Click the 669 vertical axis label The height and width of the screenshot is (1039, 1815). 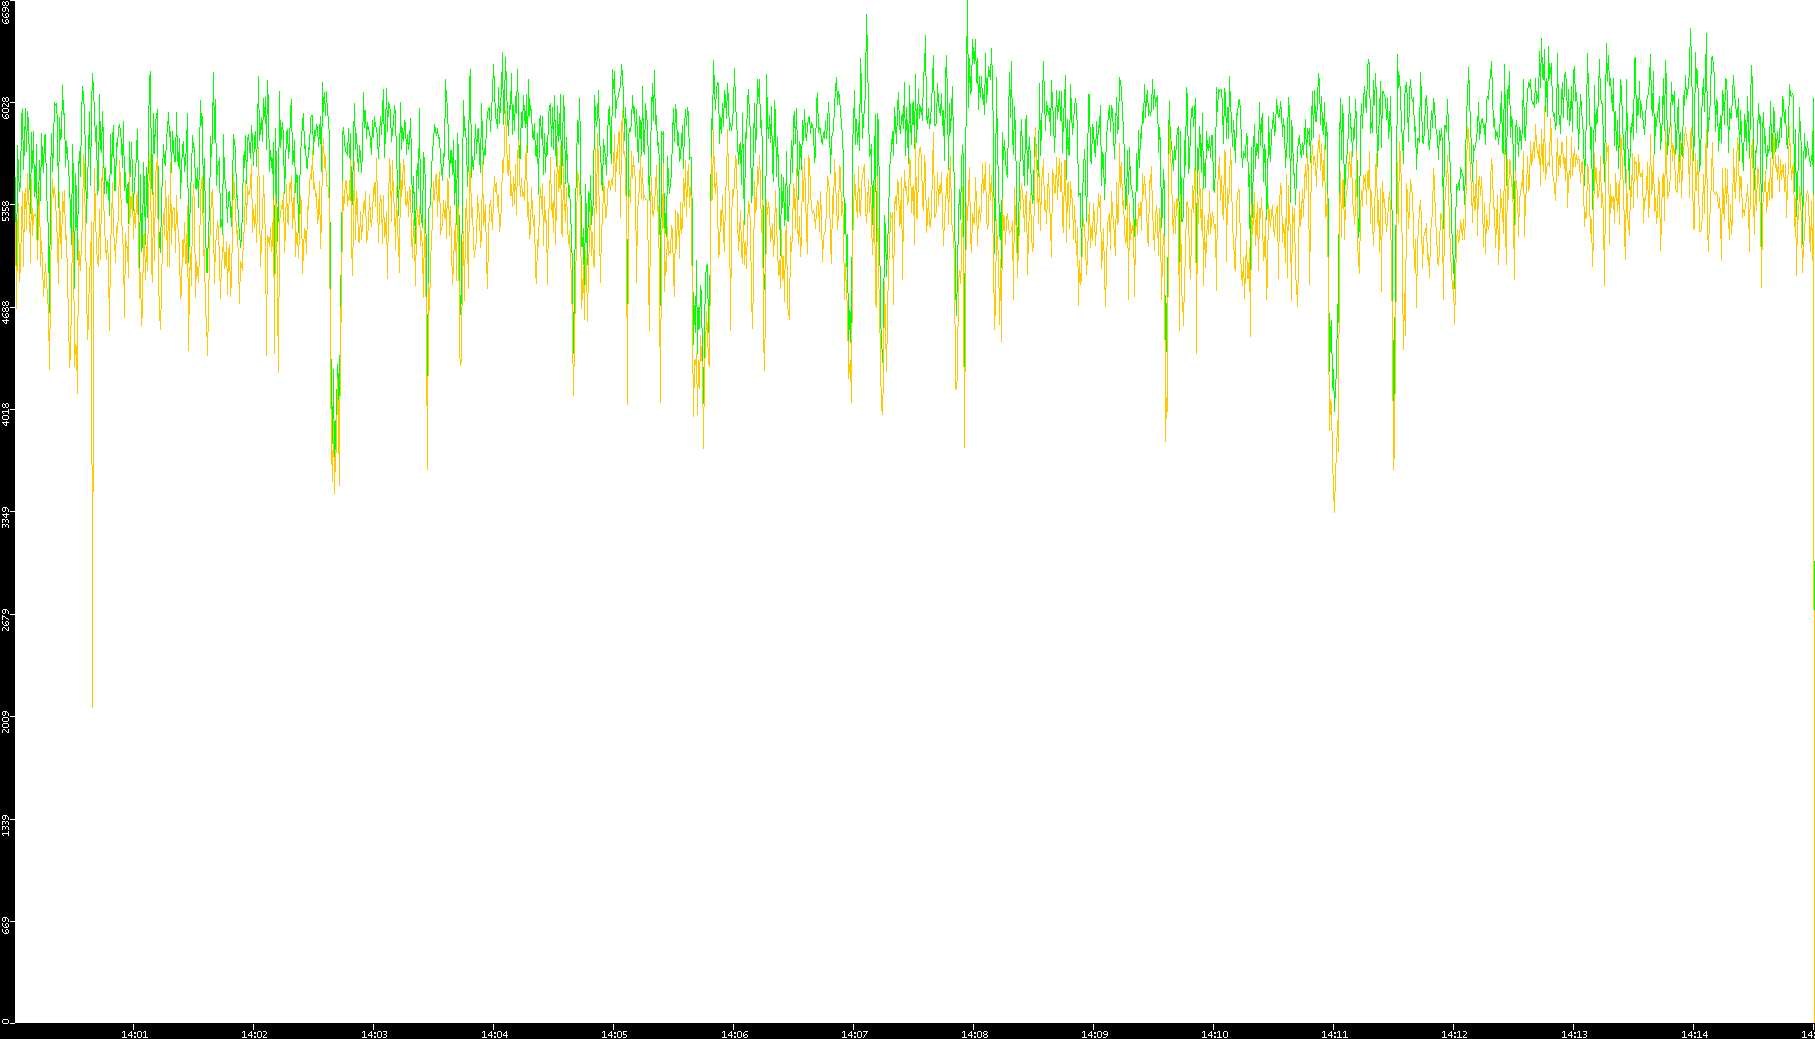pos(6,926)
